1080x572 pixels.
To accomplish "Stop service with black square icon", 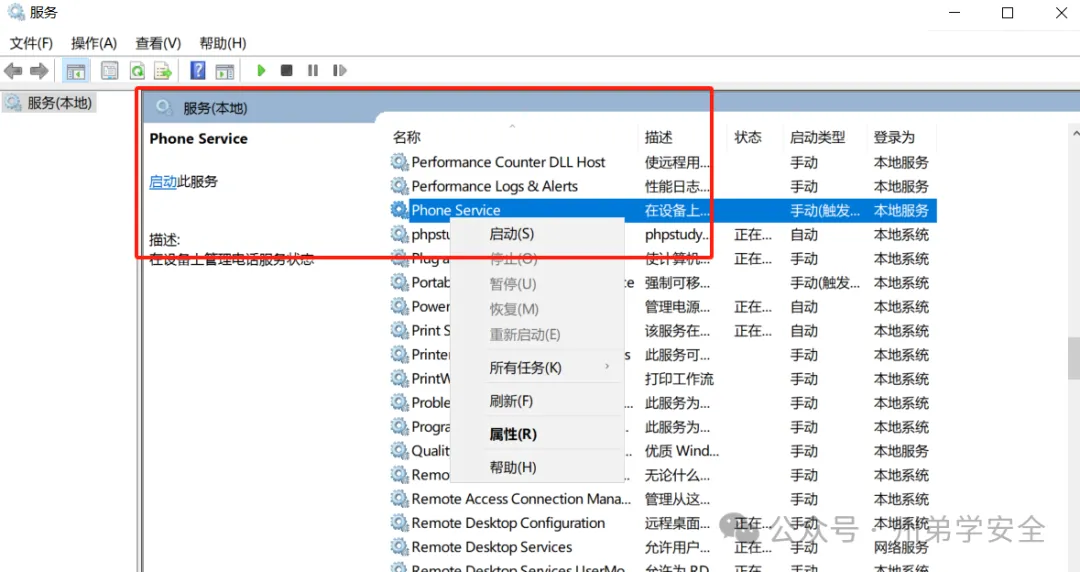I will click(287, 70).
